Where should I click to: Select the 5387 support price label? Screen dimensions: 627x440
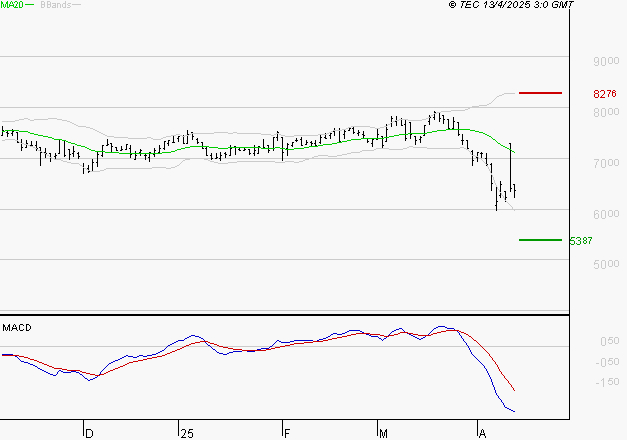coord(580,241)
